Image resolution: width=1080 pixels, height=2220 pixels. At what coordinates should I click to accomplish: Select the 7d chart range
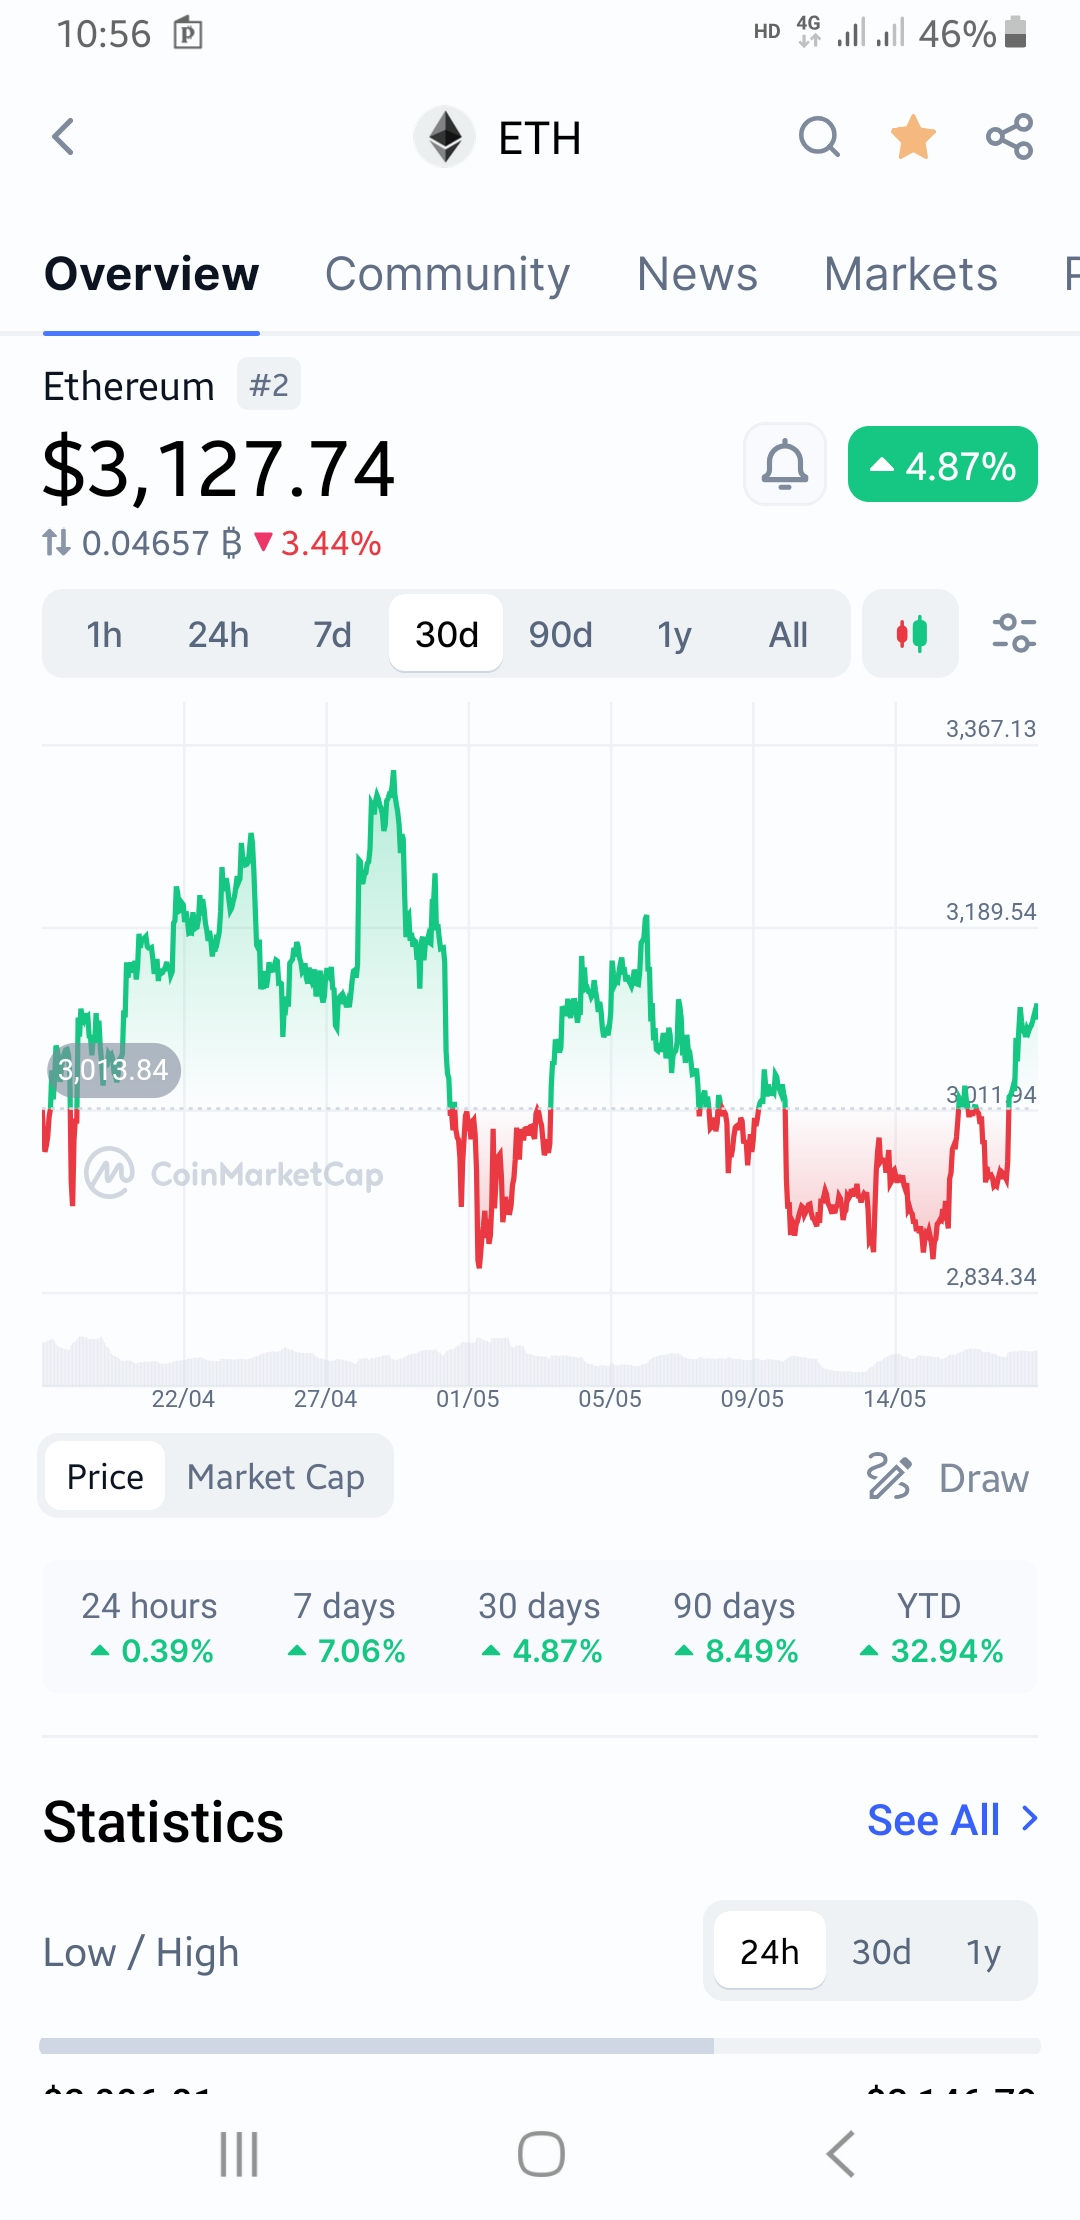pyautogui.click(x=332, y=634)
